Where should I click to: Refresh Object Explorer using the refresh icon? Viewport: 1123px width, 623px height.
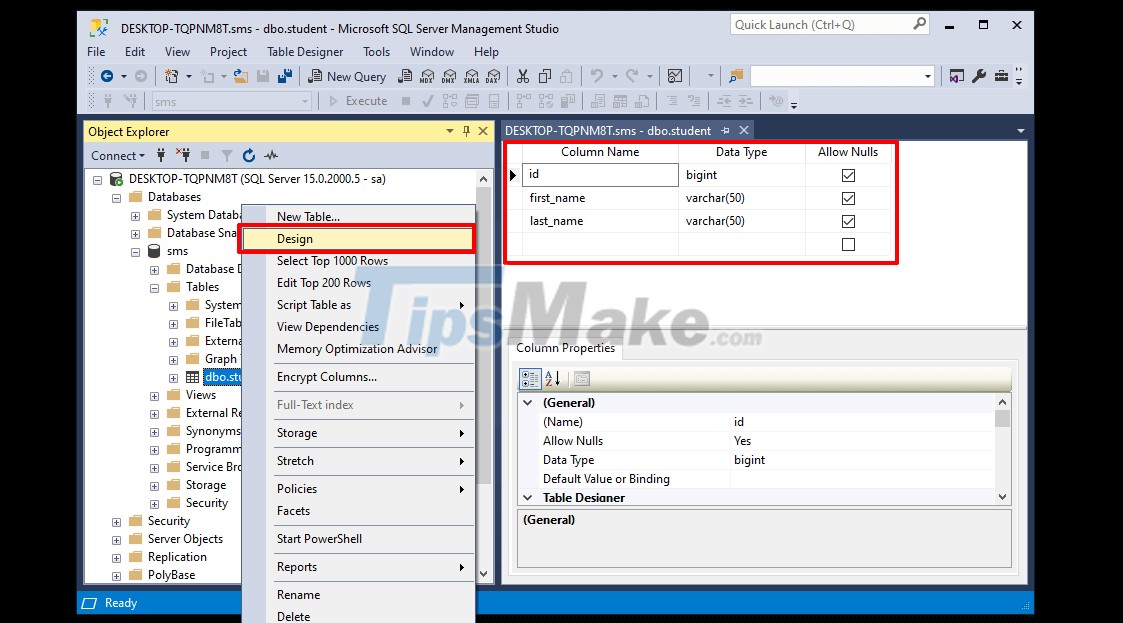pos(247,155)
